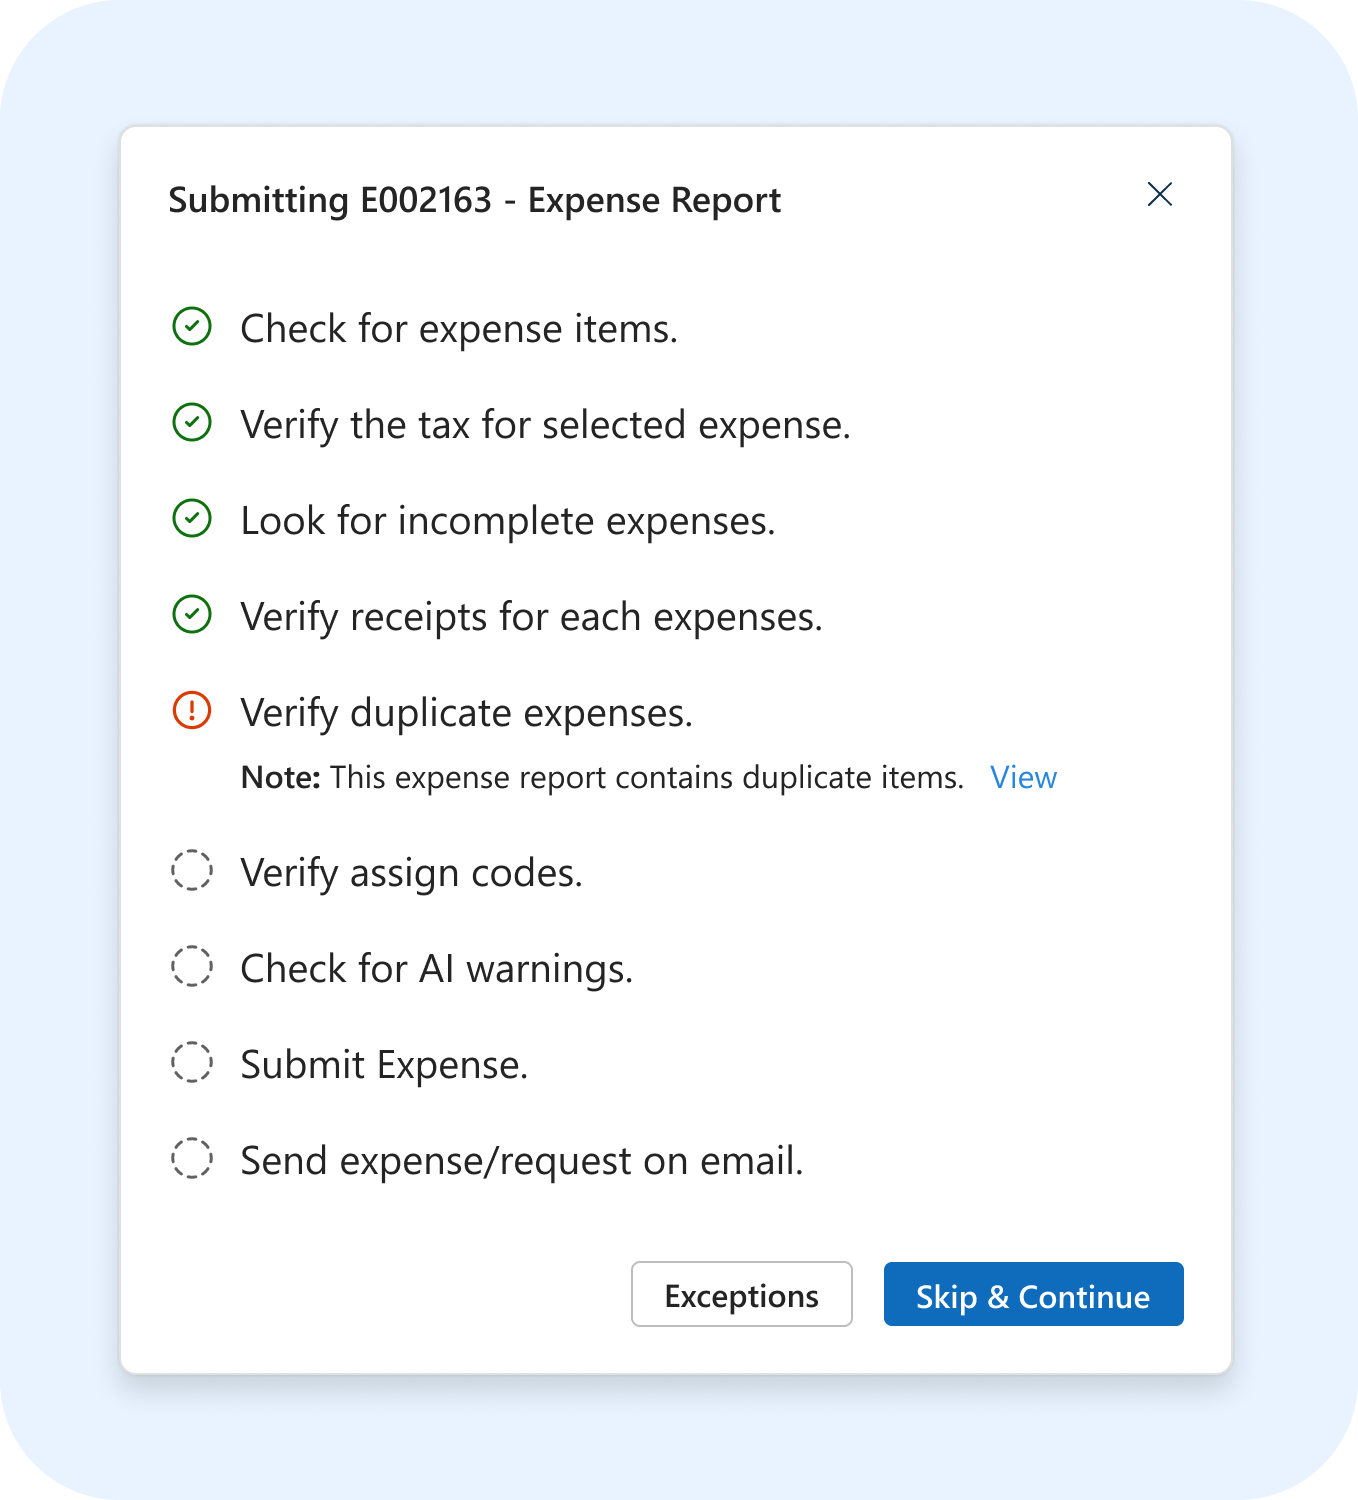Open the Exceptions dialog
The height and width of the screenshot is (1500, 1358).
741,1294
